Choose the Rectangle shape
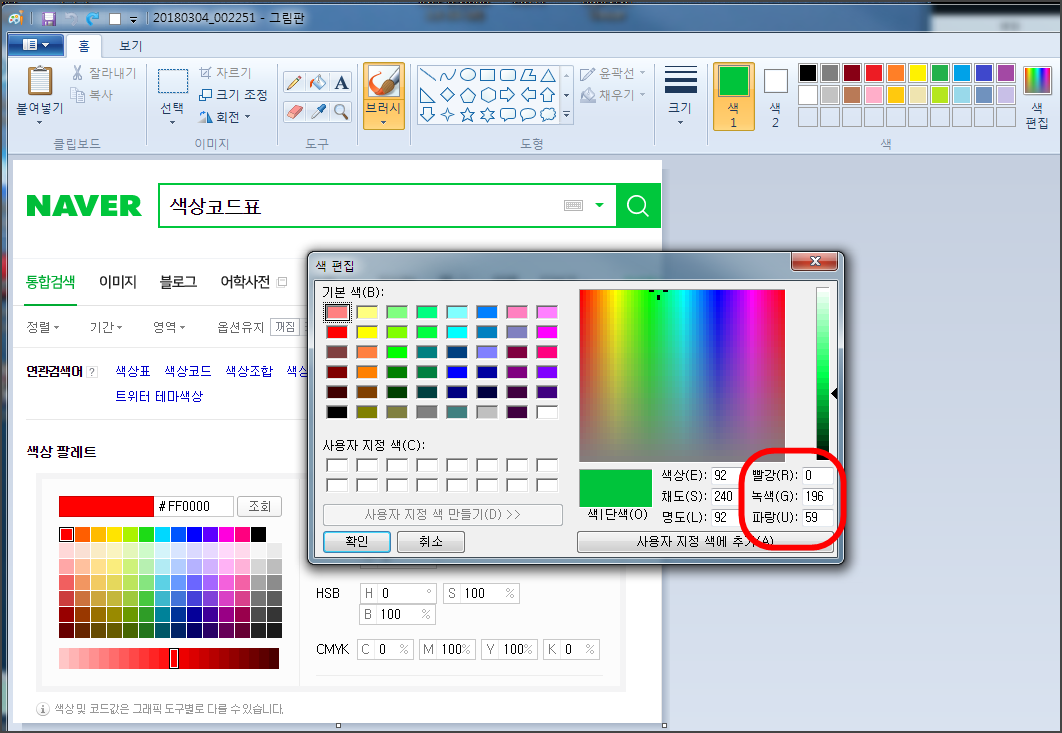This screenshot has width=1062, height=733. click(488, 75)
